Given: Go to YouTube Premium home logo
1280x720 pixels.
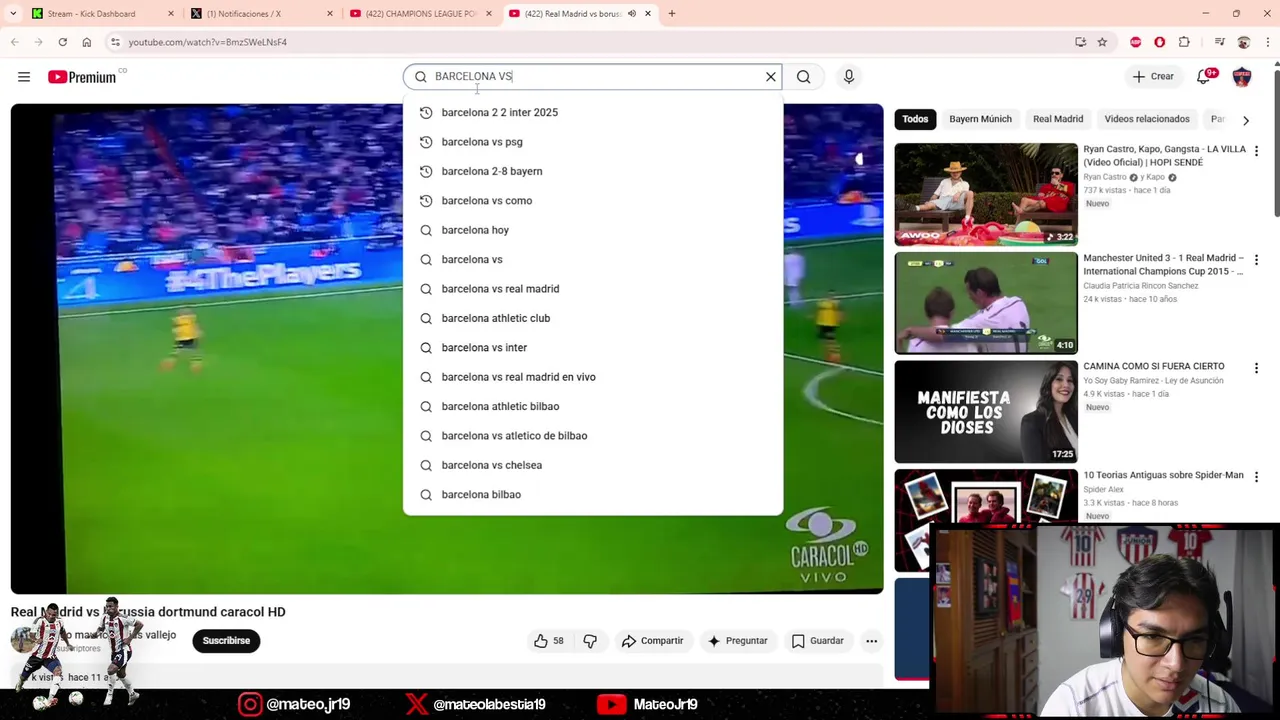Looking at the screenshot, I should 82,77.
